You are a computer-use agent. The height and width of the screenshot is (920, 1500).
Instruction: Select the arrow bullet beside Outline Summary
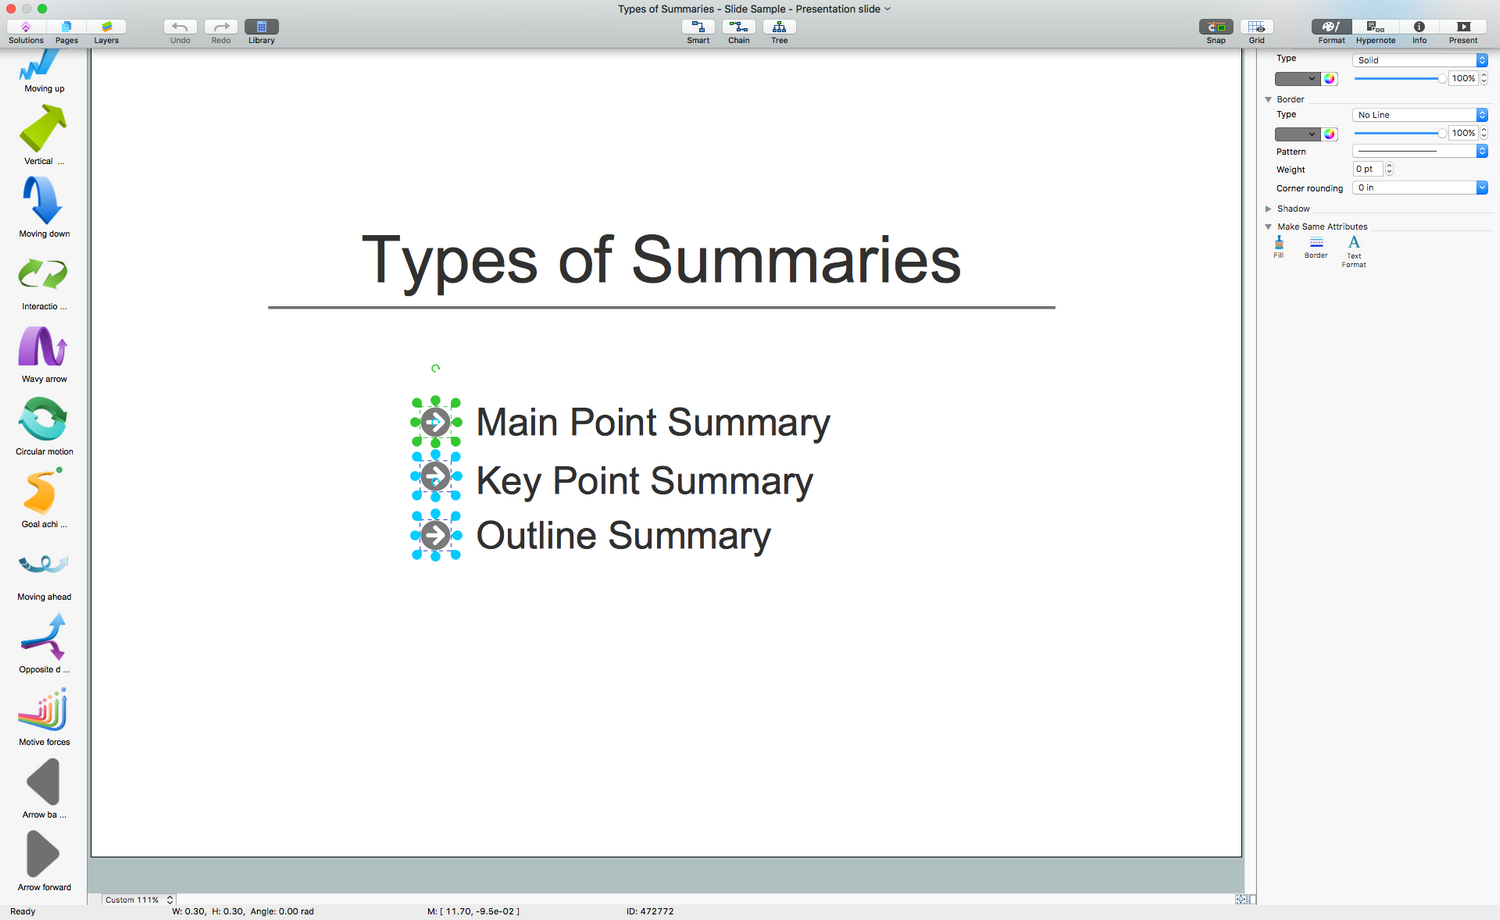(x=435, y=535)
